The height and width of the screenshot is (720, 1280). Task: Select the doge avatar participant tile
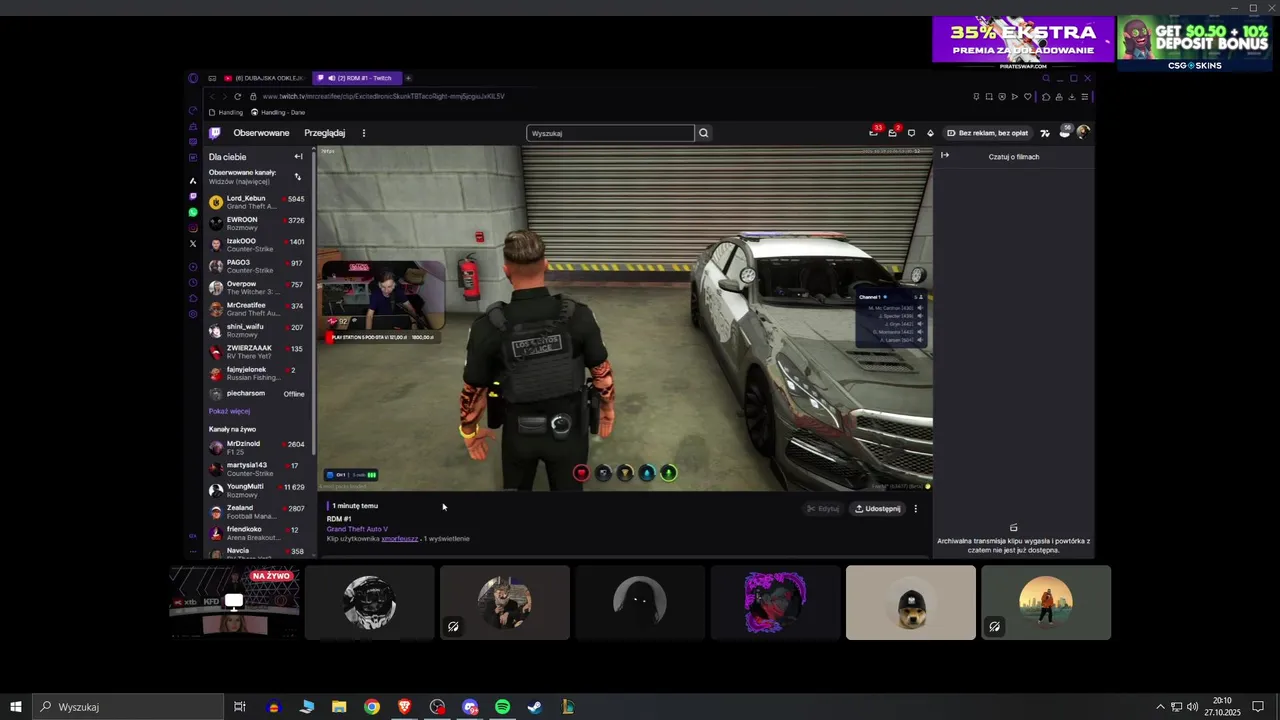tap(910, 602)
